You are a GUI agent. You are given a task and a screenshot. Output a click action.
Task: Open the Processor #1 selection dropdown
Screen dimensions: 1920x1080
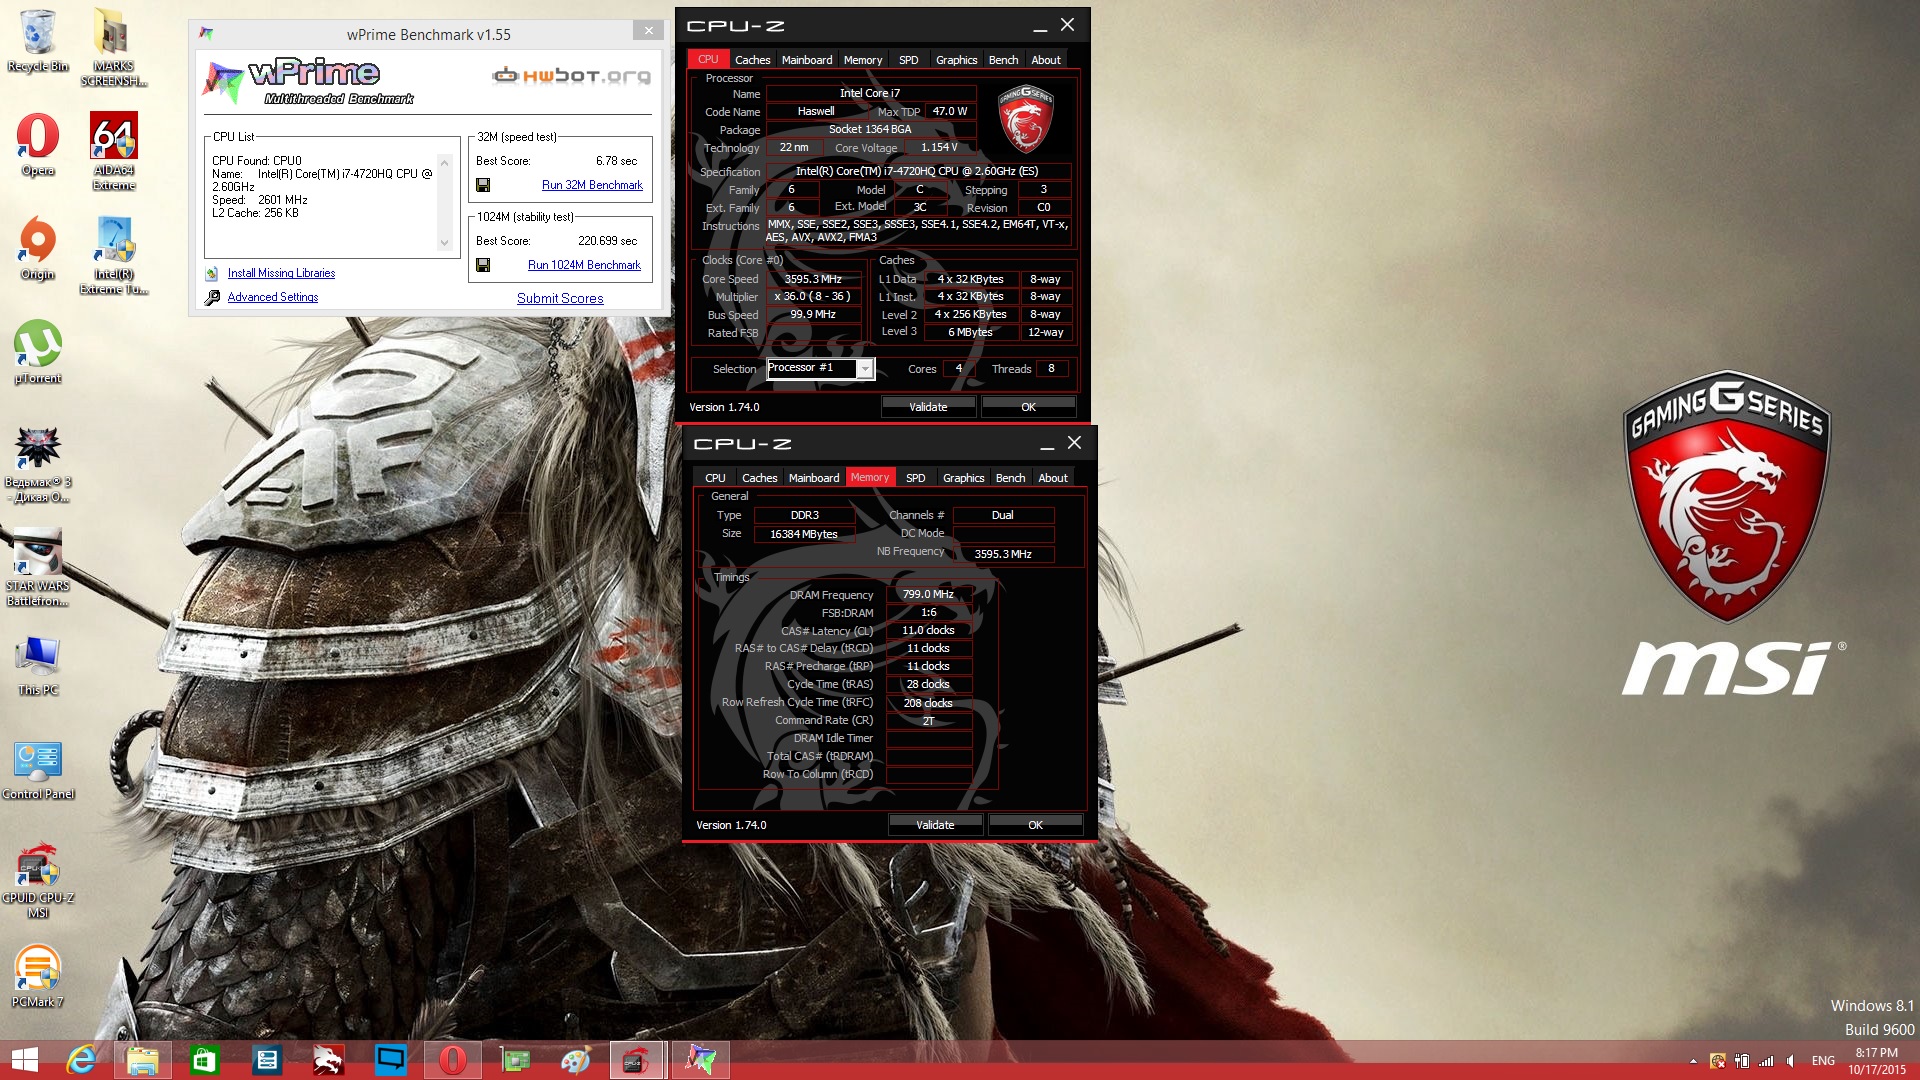point(820,369)
